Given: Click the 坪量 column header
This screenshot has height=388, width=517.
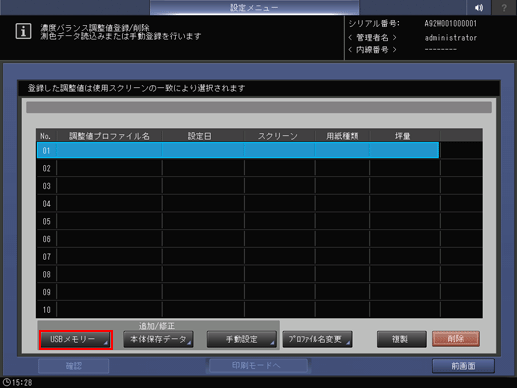Looking at the screenshot, I should coord(403,136).
